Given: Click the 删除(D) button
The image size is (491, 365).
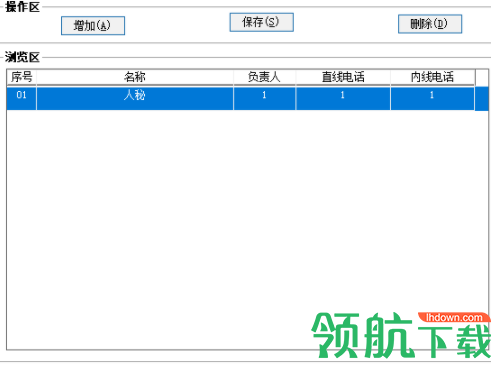Looking at the screenshot, I should point(430,24).
